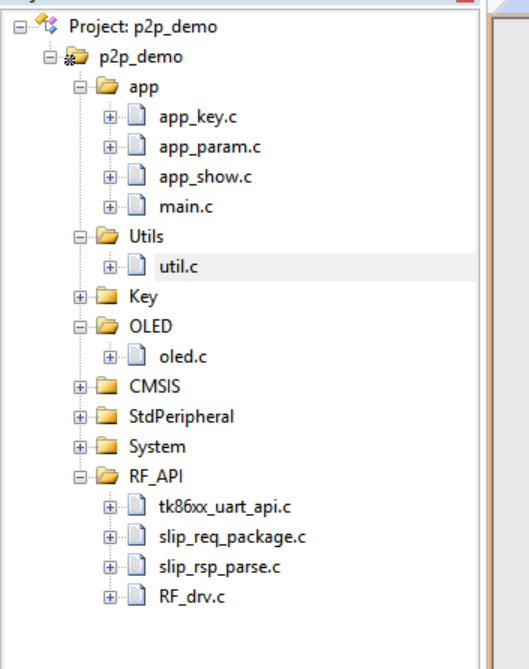
Task: Expand the StdPeripheral folder group
Action: (80, 417)
